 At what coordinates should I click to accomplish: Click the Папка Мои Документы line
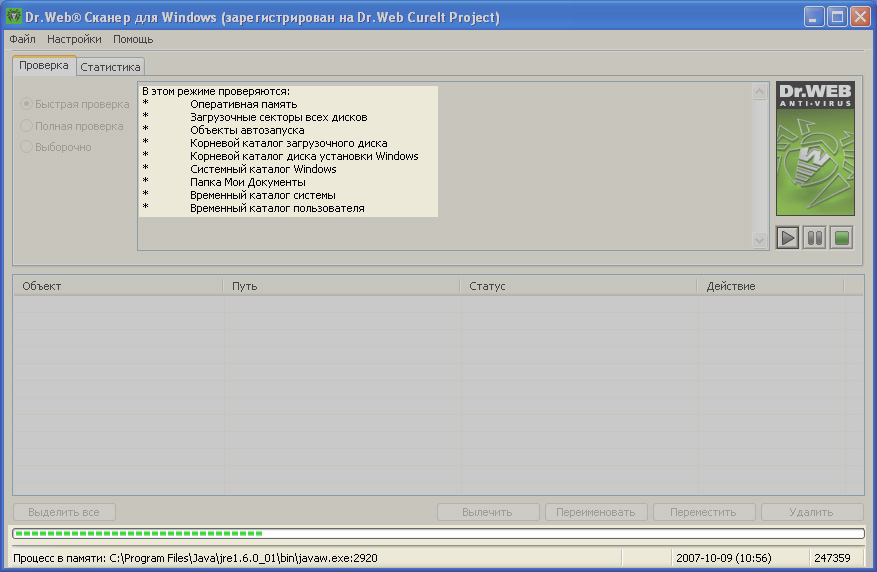tap(248, 182)
